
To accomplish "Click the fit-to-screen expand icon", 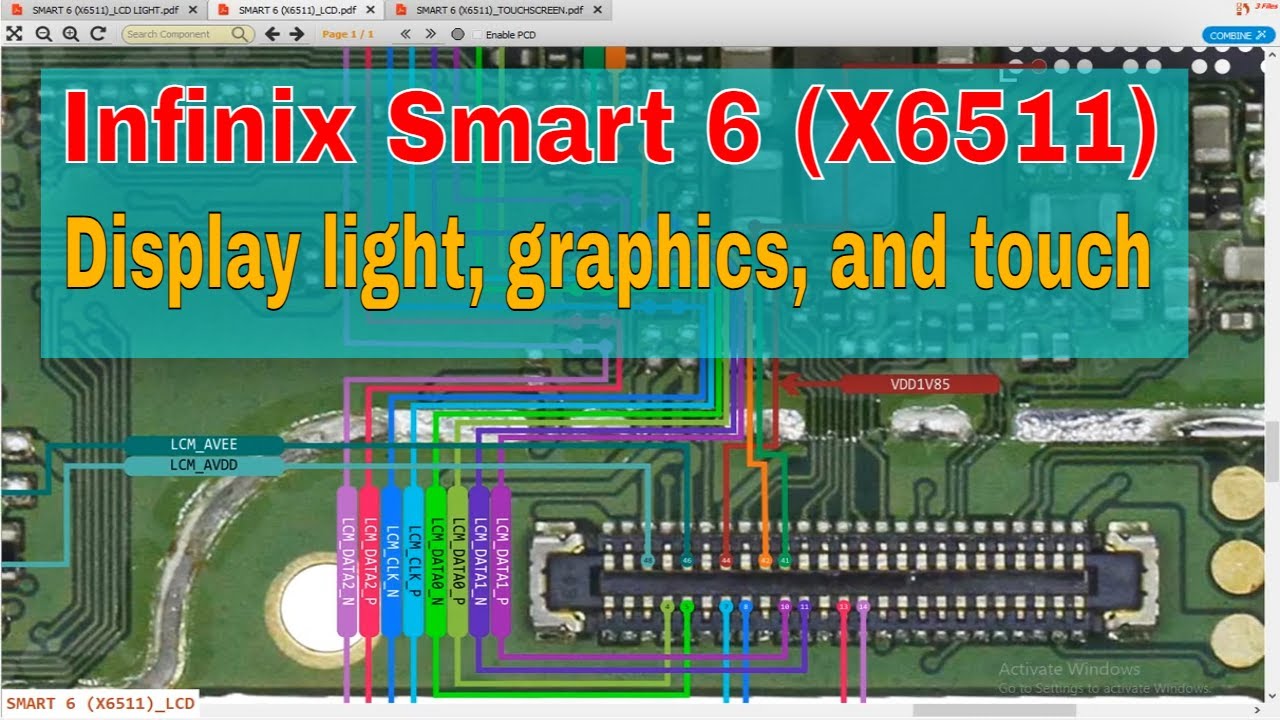I will click(14, 33).
